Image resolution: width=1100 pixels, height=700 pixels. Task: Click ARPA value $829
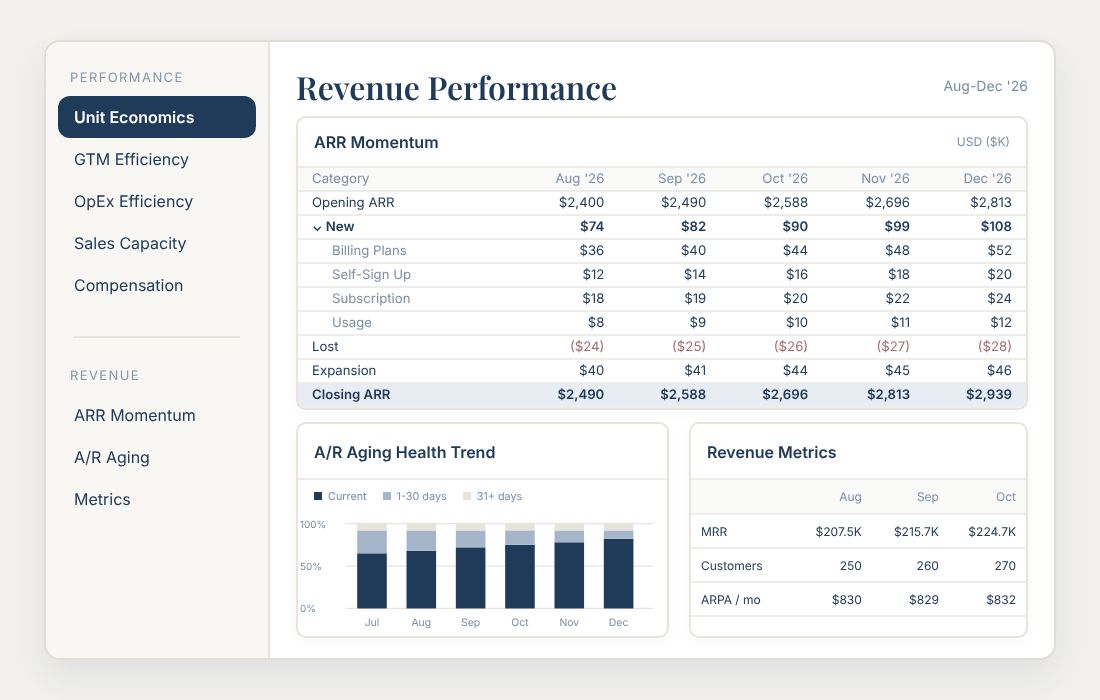[923, 600]
